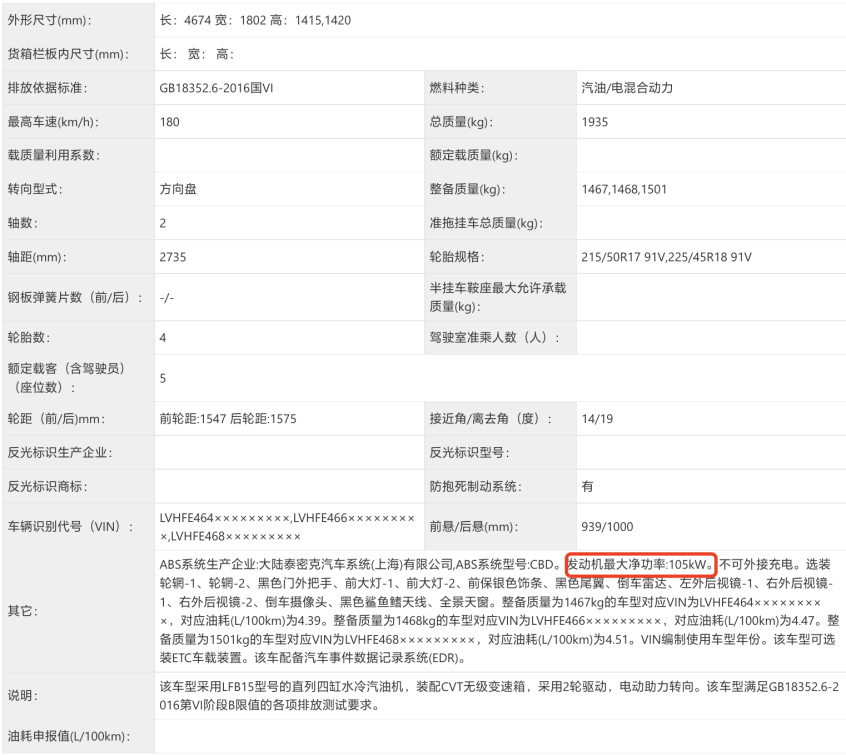Select the 方向盘 steering value

(x=178, y=189)
